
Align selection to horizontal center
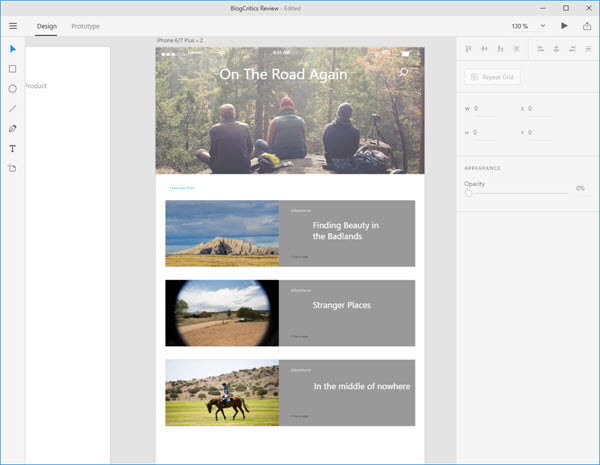[556, 49]
